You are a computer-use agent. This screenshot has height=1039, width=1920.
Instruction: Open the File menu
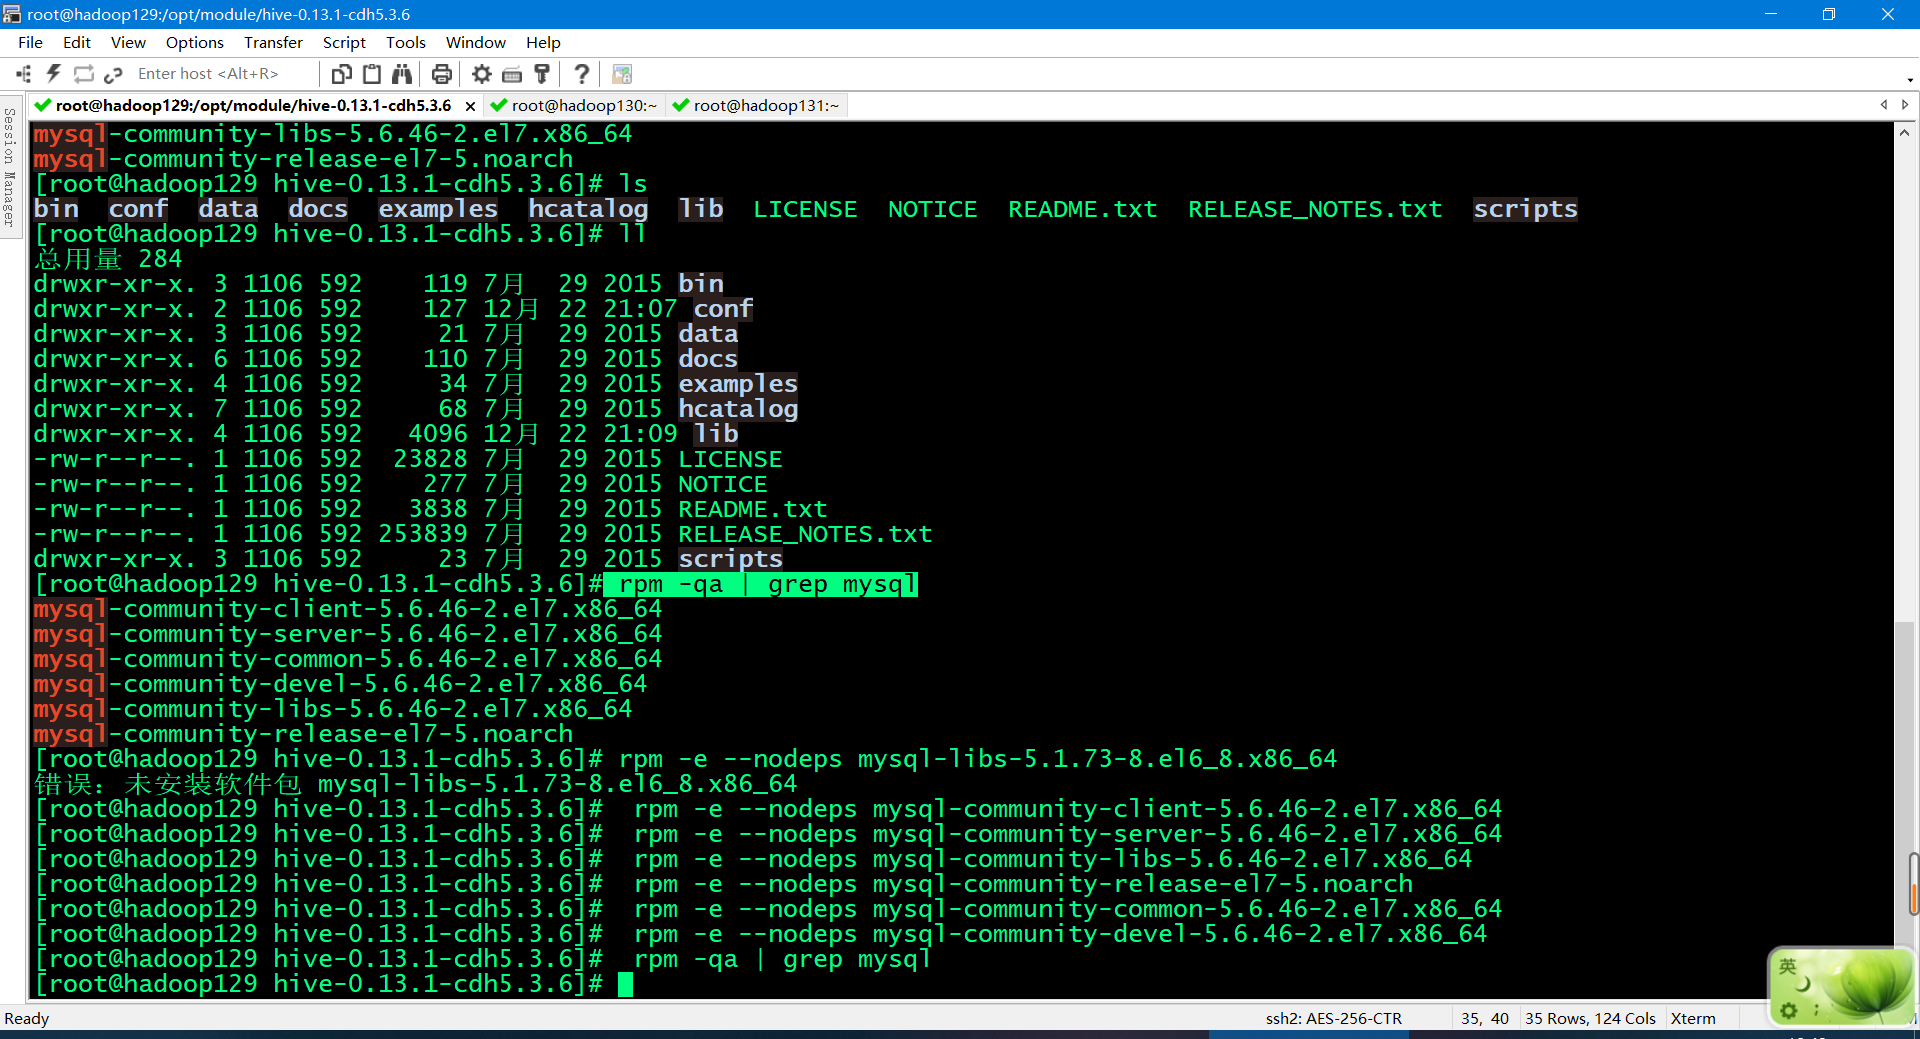pos(30,42)
